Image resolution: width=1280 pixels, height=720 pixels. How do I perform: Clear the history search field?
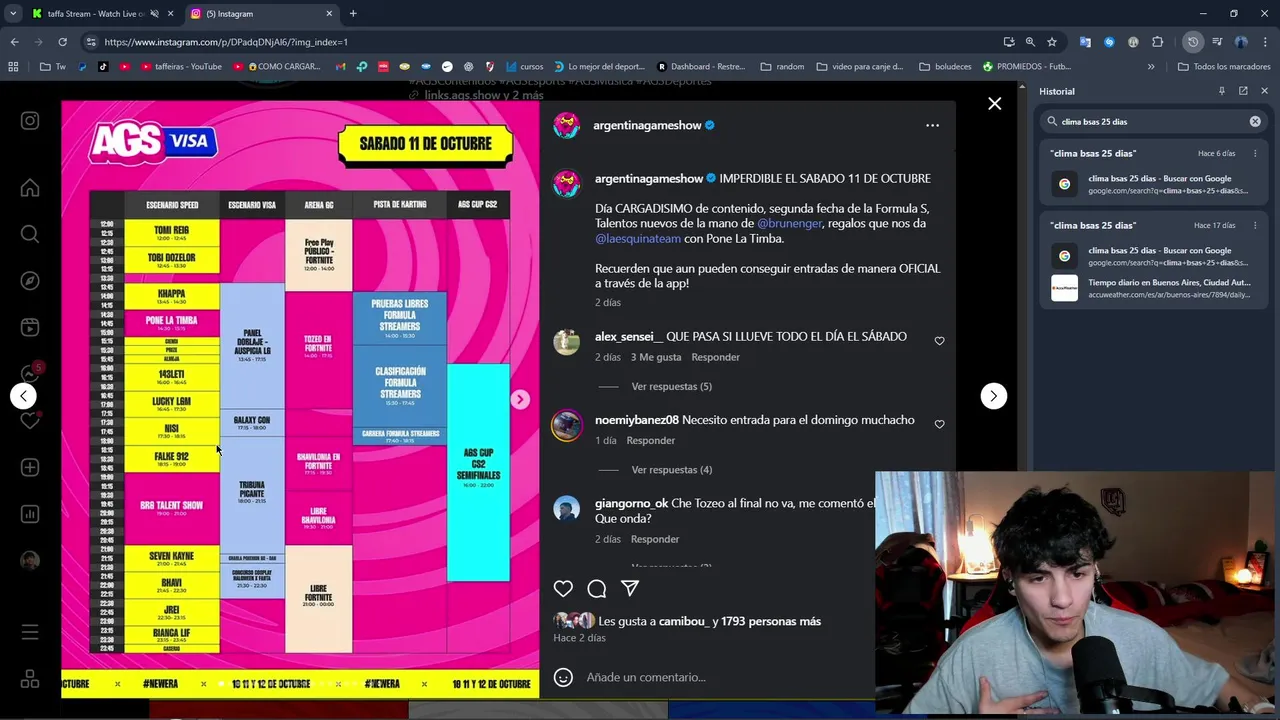click(1255, 121)
